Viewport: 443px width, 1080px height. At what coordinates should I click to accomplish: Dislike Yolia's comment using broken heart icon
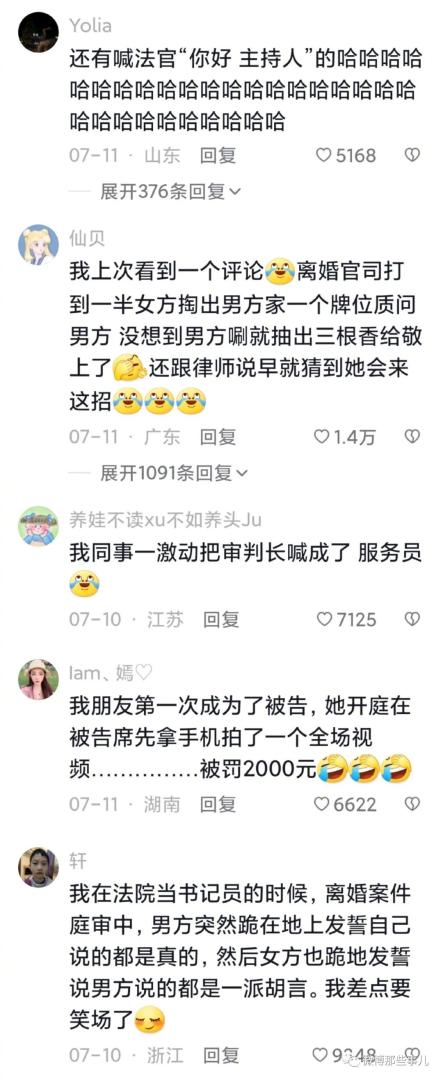(x=412, y=156)
